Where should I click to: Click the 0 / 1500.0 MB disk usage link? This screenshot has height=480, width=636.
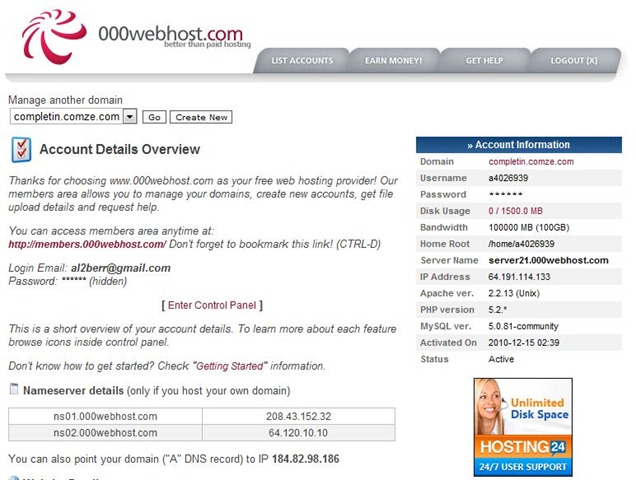pos(515,211)
